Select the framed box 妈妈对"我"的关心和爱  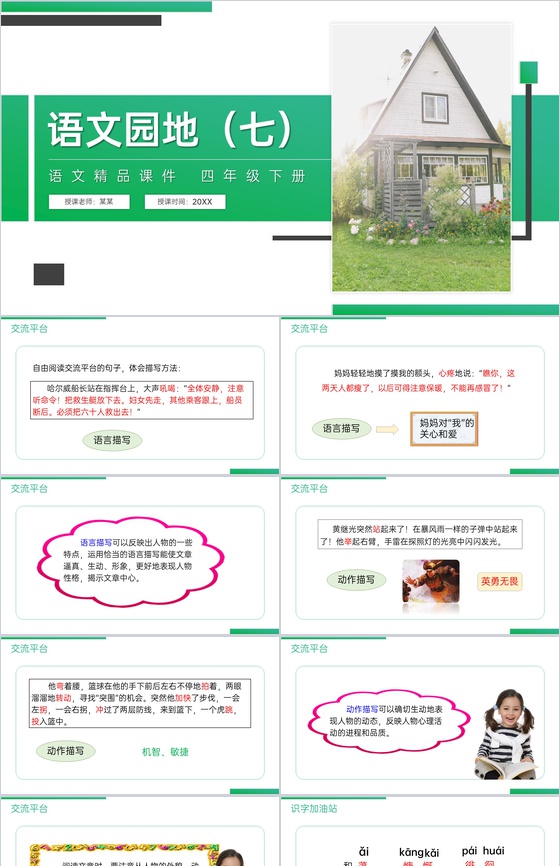[x=444, y=429]
